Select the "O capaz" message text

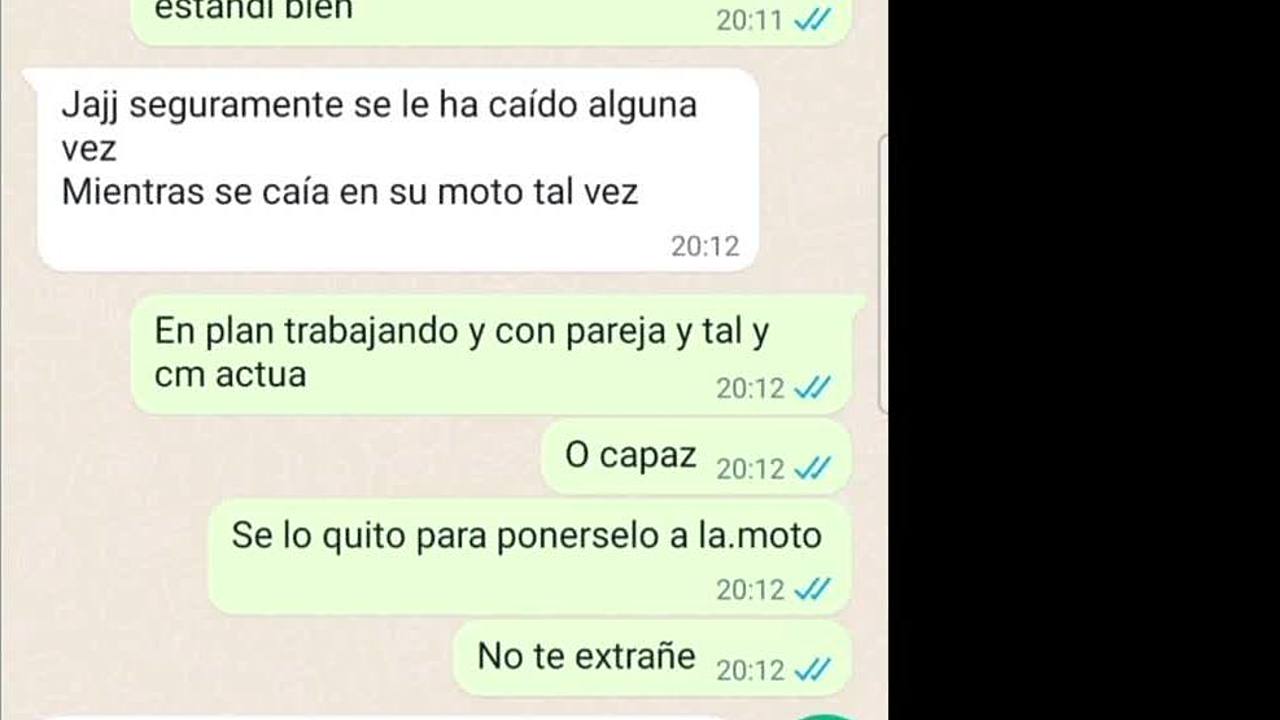pyautogui.click(x=630, y=455)
